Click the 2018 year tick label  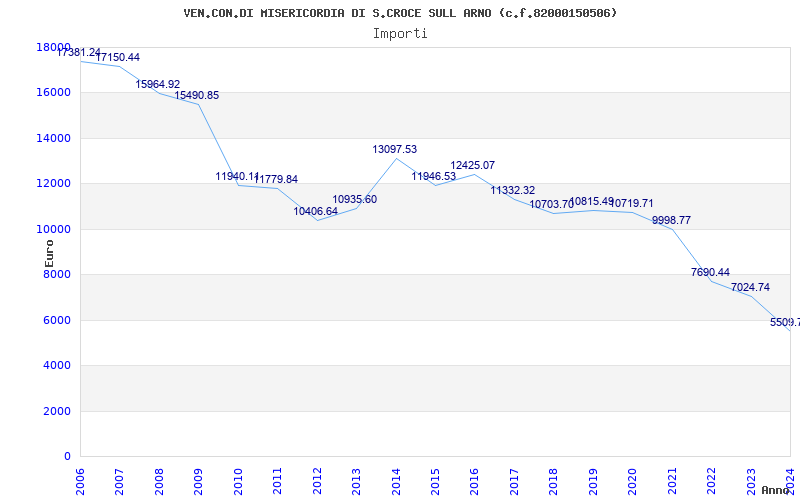click(554, 481)
